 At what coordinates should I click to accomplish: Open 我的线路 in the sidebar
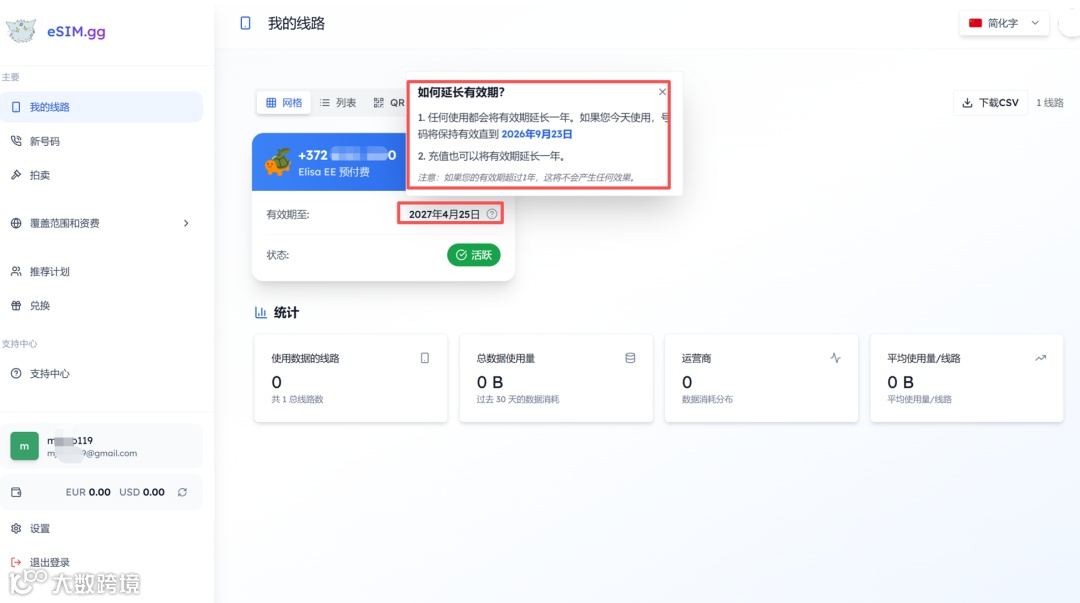(x=101, y=107)
